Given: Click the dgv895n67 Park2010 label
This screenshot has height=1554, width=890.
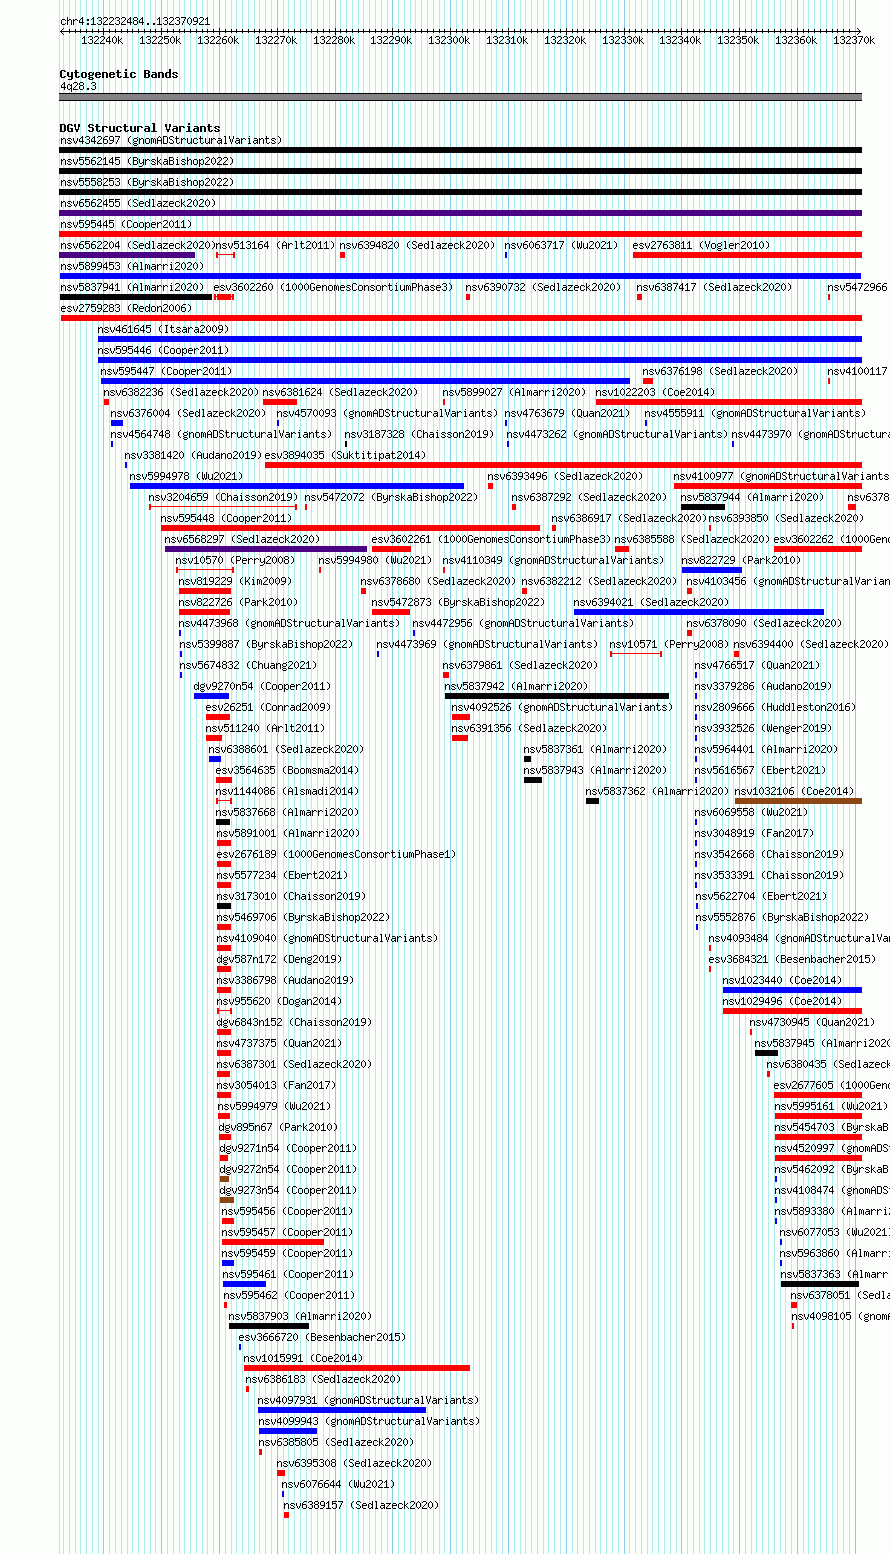Looking at the screenshot, I should 279,1127.
